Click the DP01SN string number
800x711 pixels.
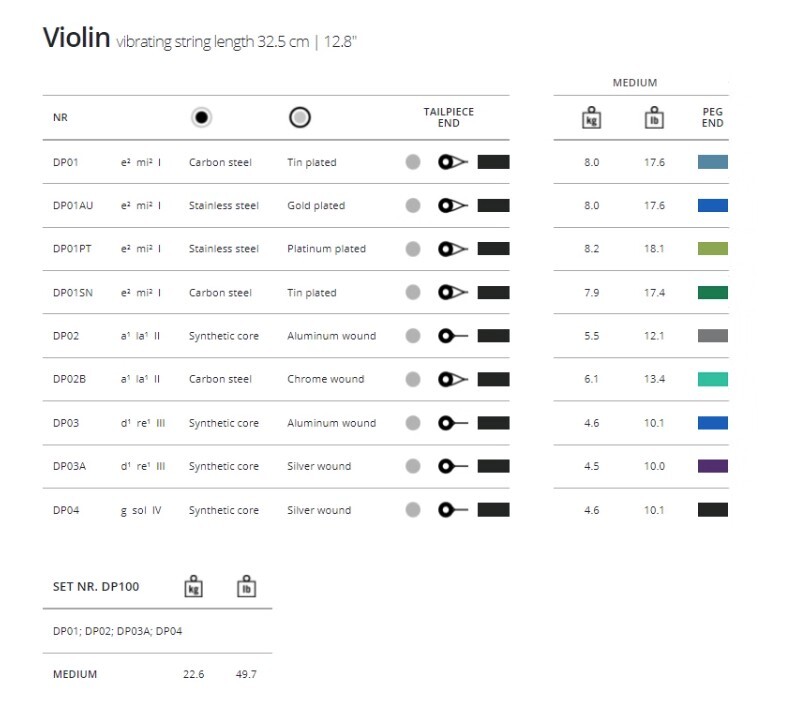(71, 293)
